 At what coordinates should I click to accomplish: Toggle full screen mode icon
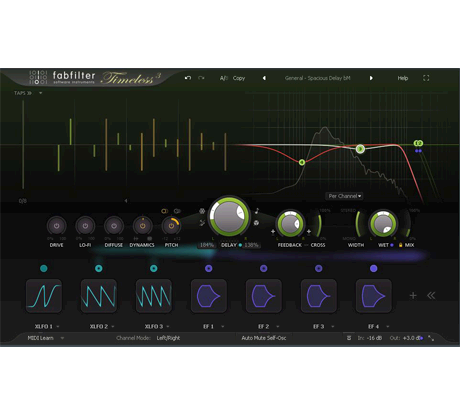point(426,78)
